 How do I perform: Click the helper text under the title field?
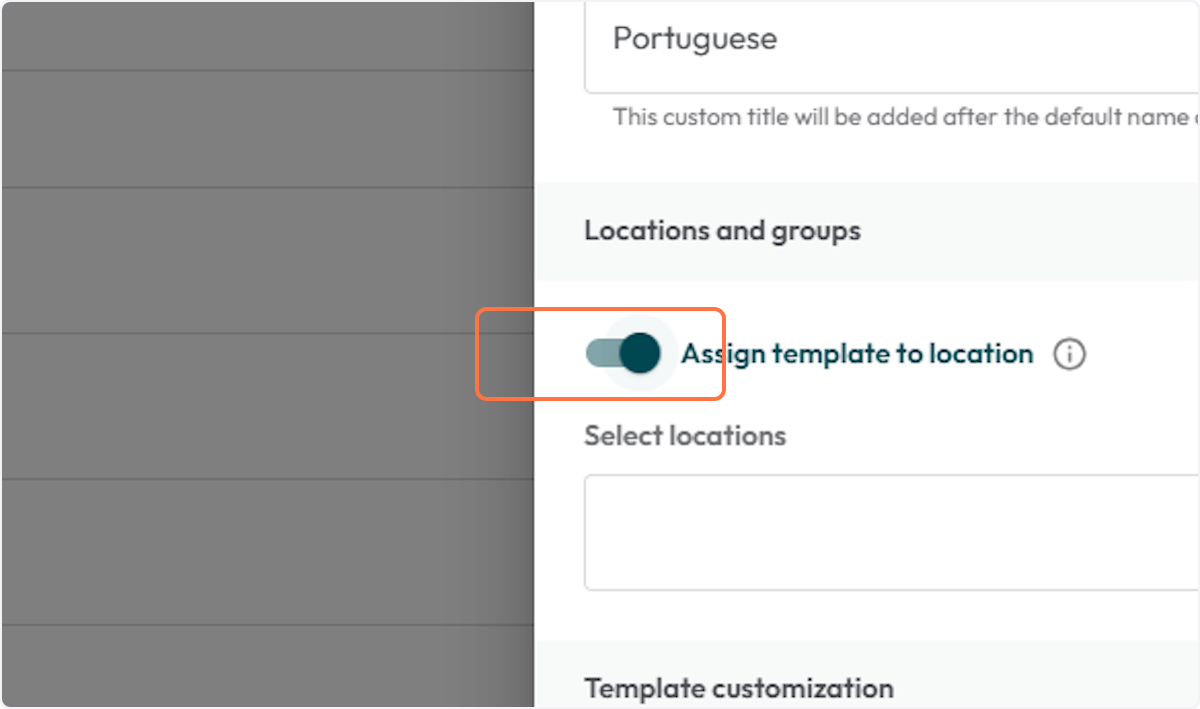(900, 116)
